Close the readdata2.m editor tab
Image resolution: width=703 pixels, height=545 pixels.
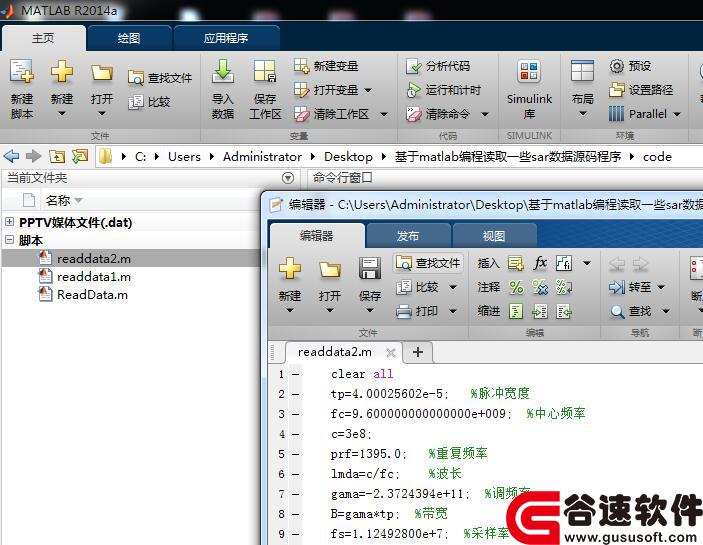391,353
